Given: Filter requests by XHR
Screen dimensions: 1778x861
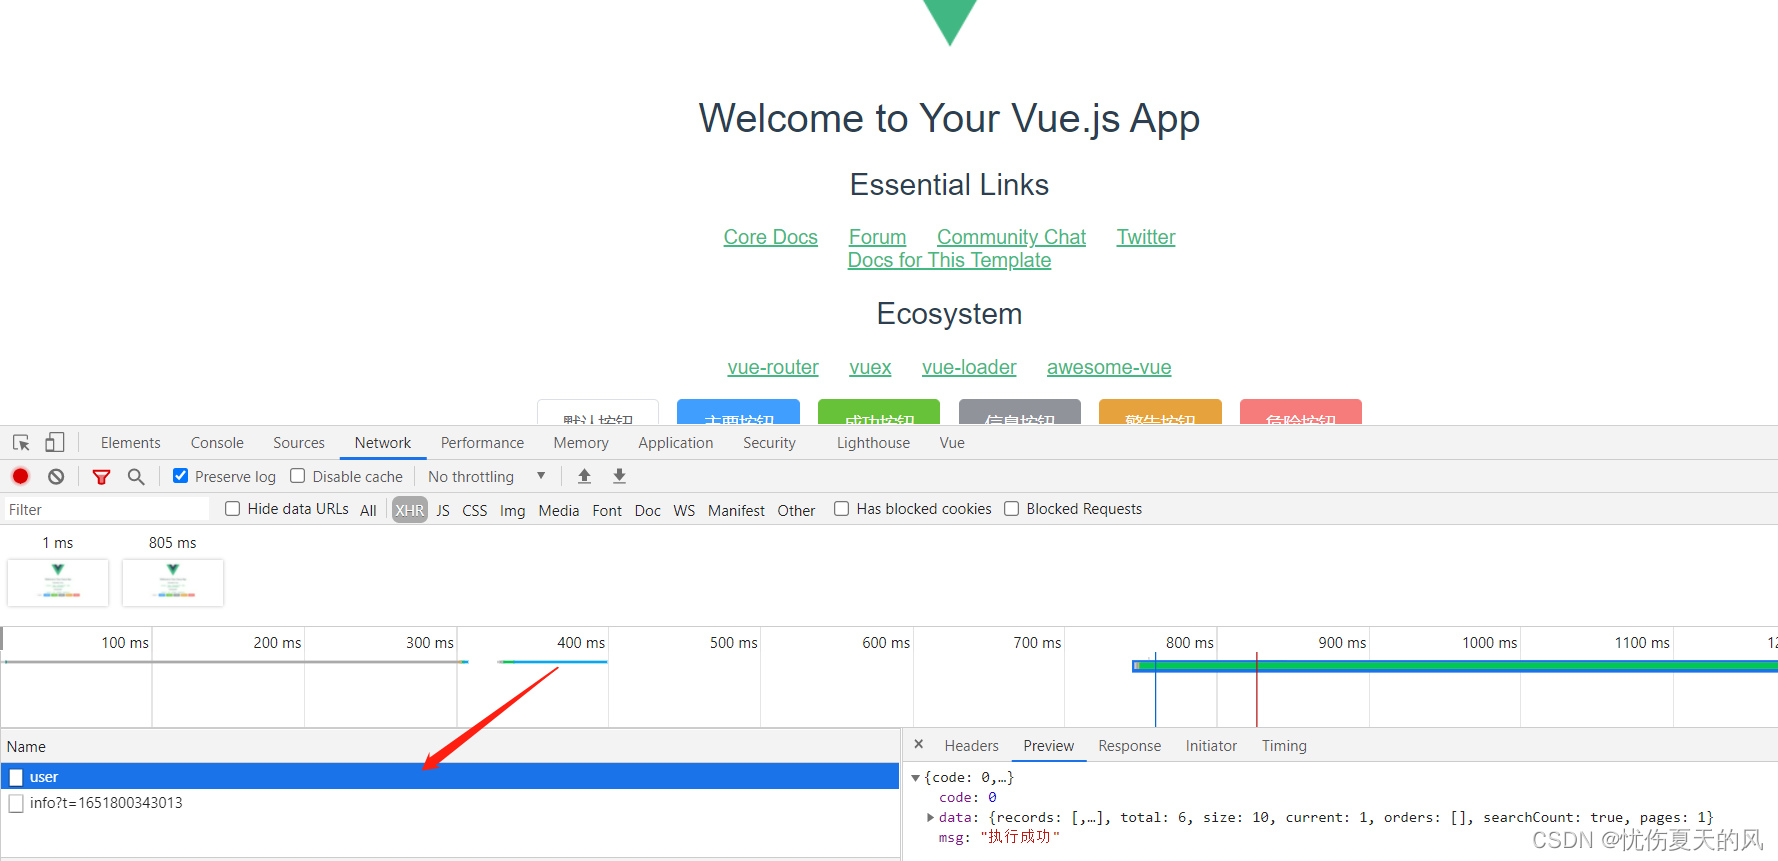Looking at the screenshot, I should [409, 510].
